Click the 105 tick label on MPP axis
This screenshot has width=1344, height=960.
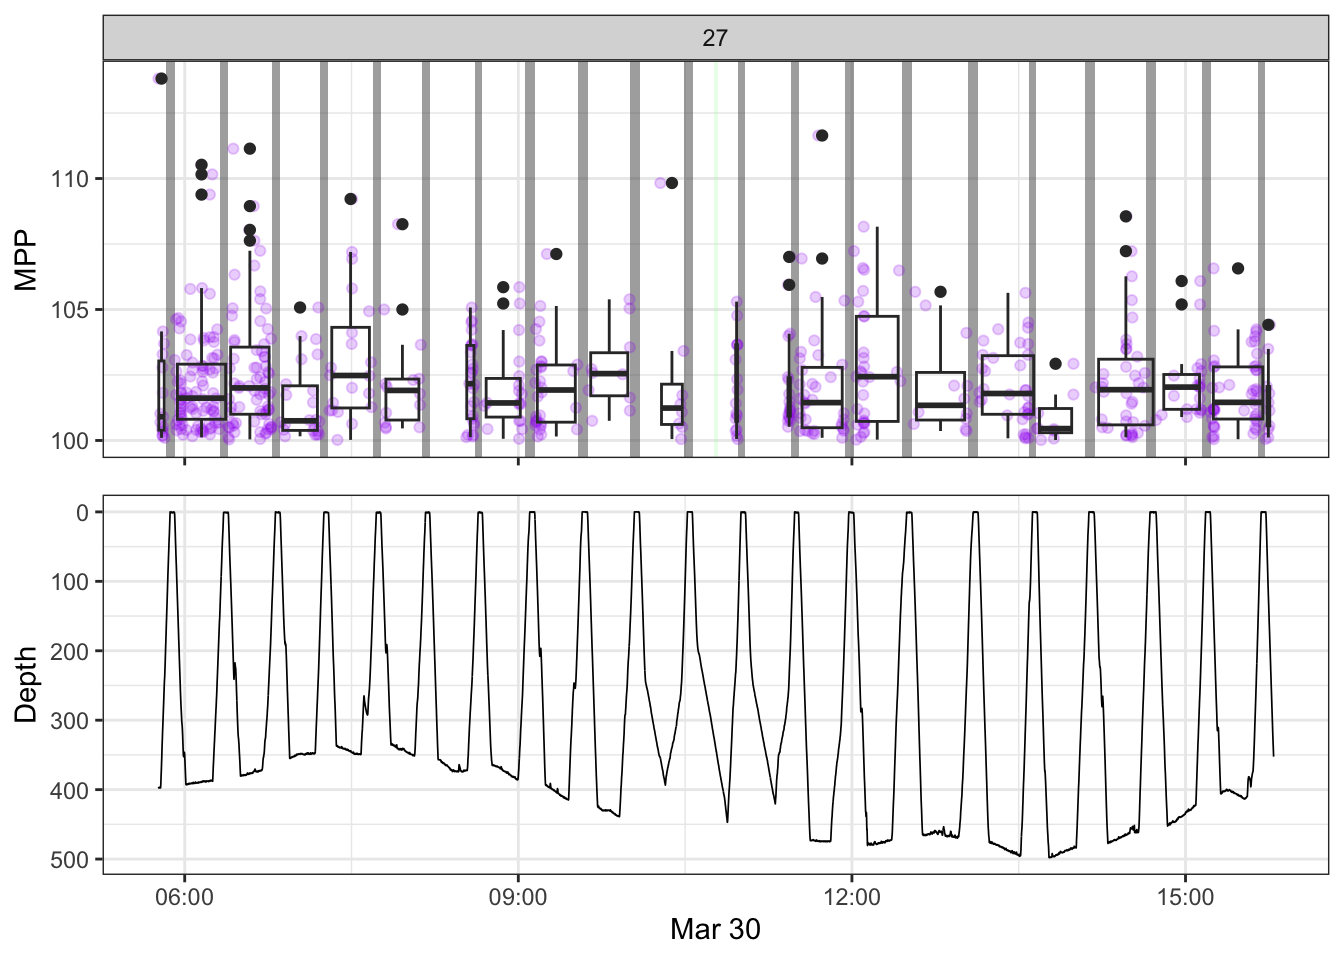70,310
